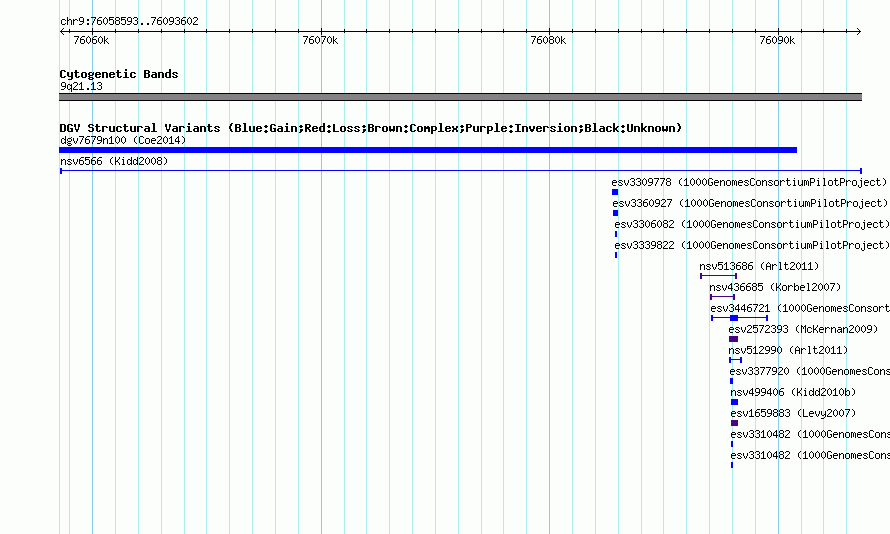
Task: Click the blue bracket glyph under nsv512990
Action: 736,360
